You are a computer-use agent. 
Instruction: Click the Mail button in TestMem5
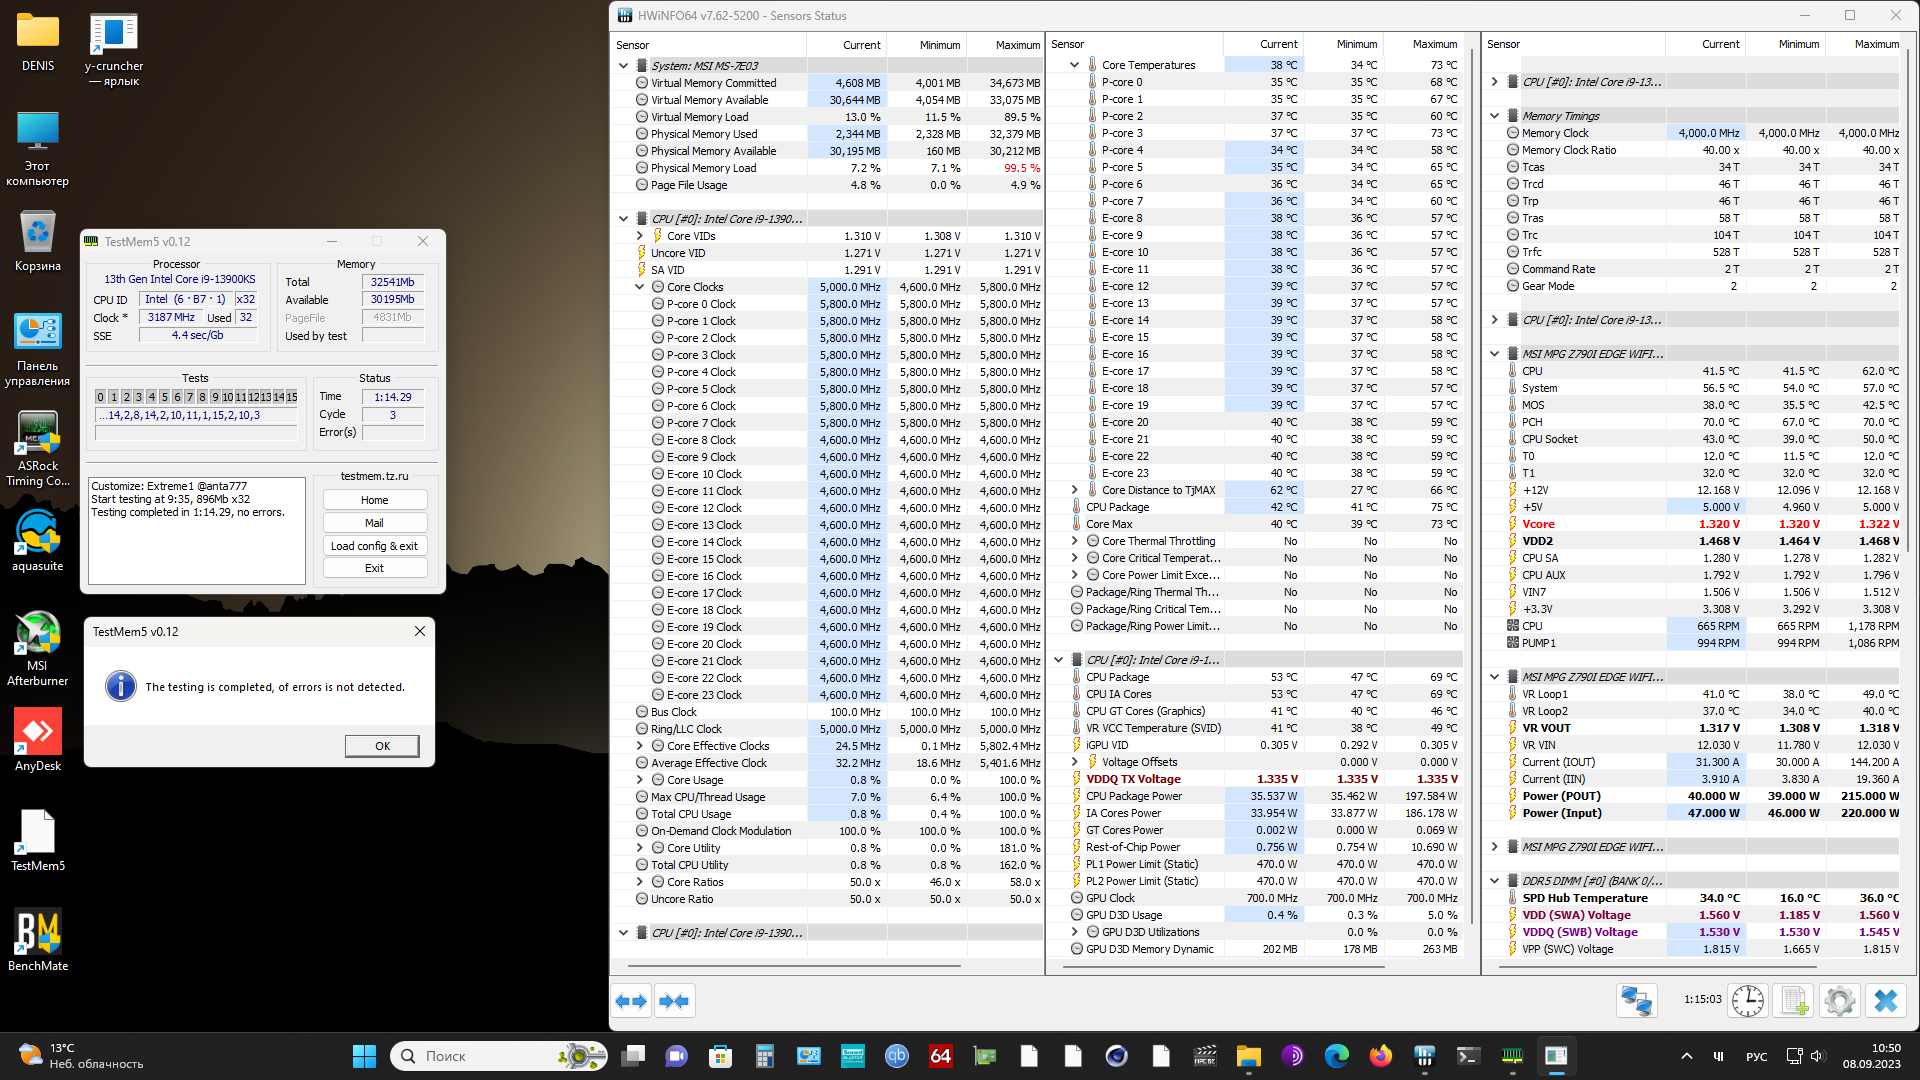click(x=375, y=523)
